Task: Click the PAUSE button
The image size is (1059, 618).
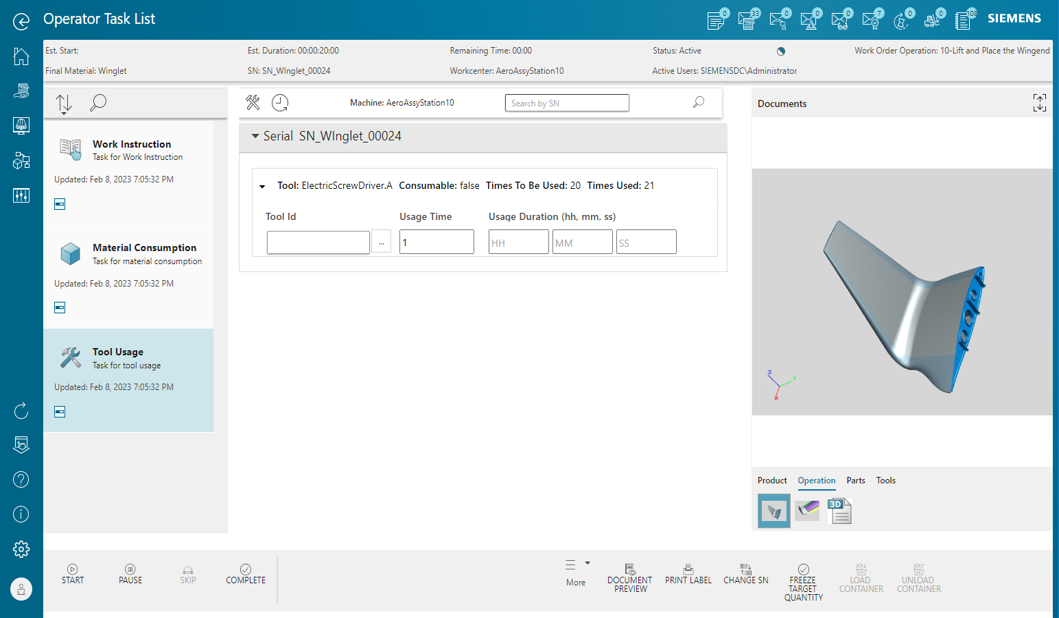Action: [130, 574]
